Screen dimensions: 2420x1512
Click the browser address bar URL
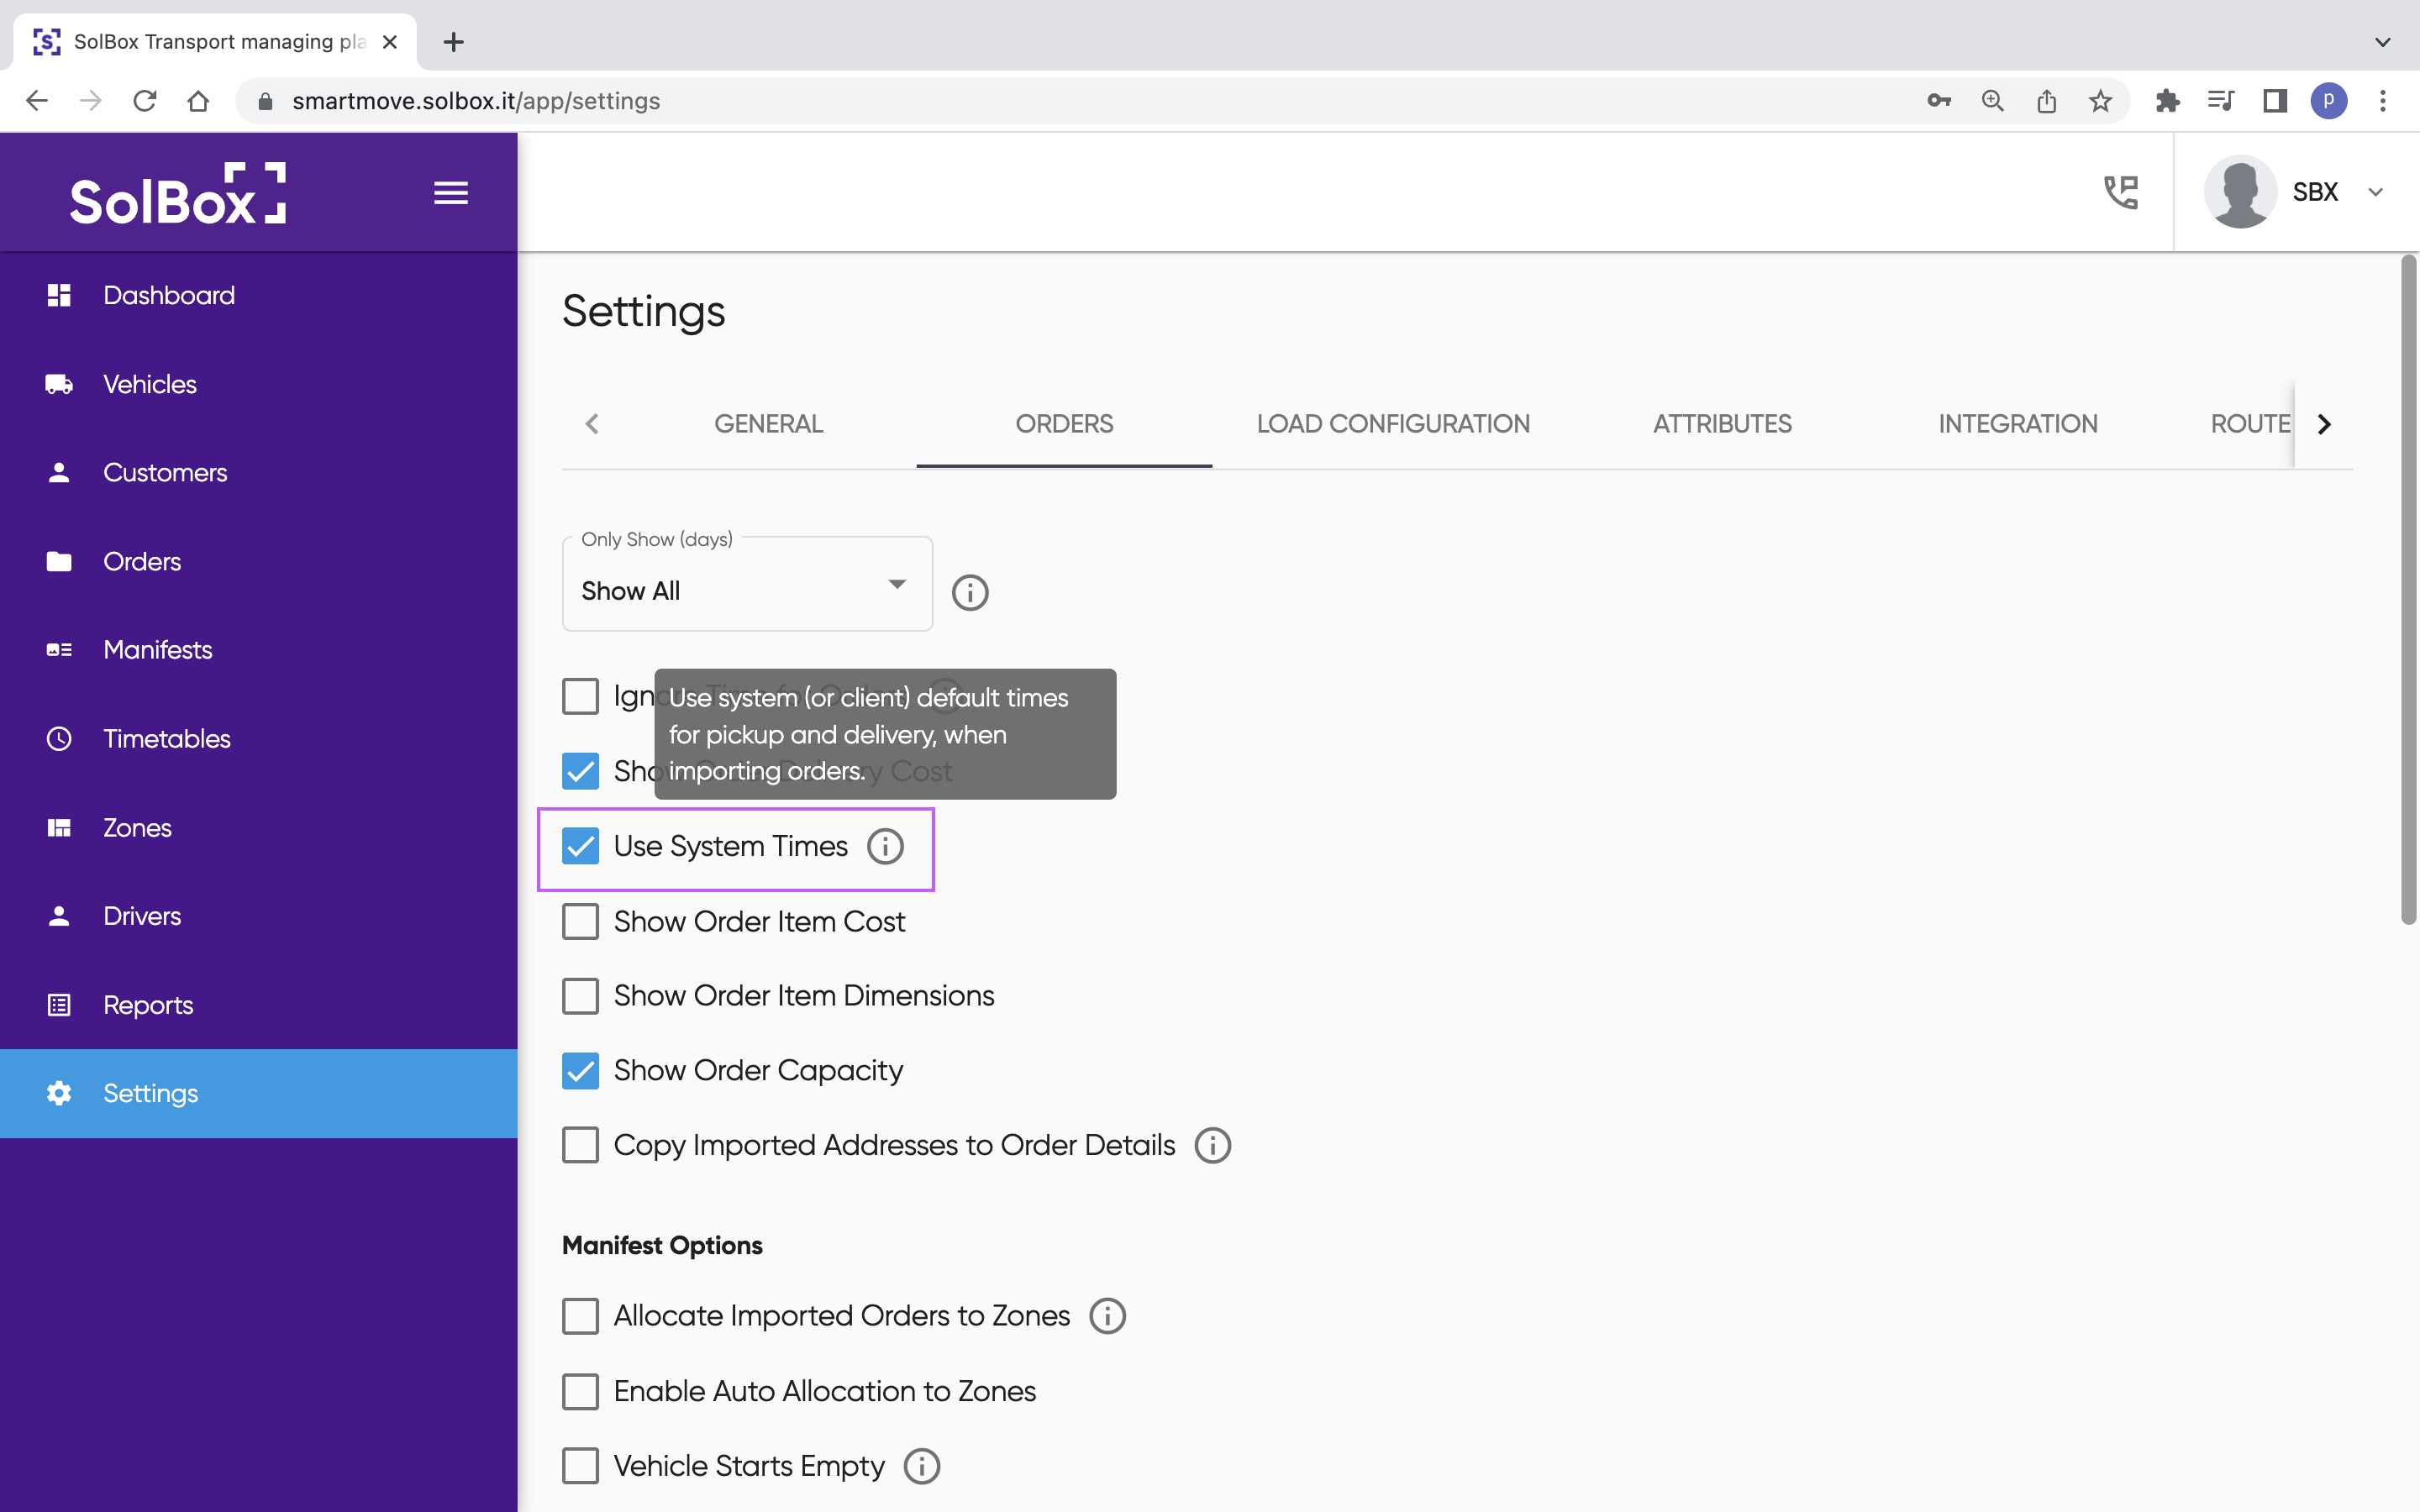point(476,101)
